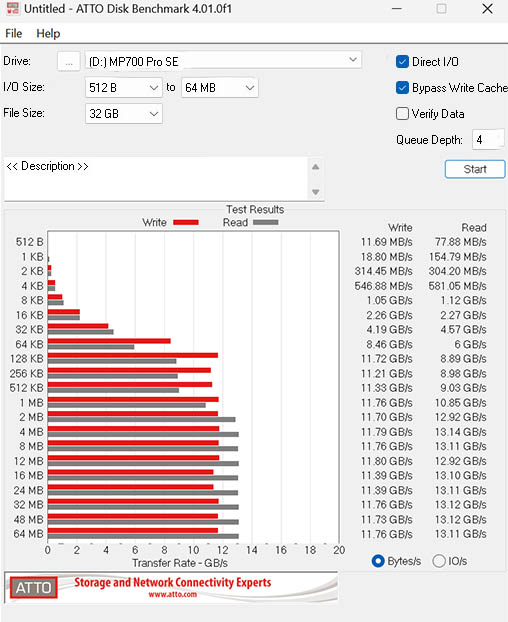Click the browse drive ellipsis button
Viewport: 508px width, 622px height.
[x=69, y=61]
